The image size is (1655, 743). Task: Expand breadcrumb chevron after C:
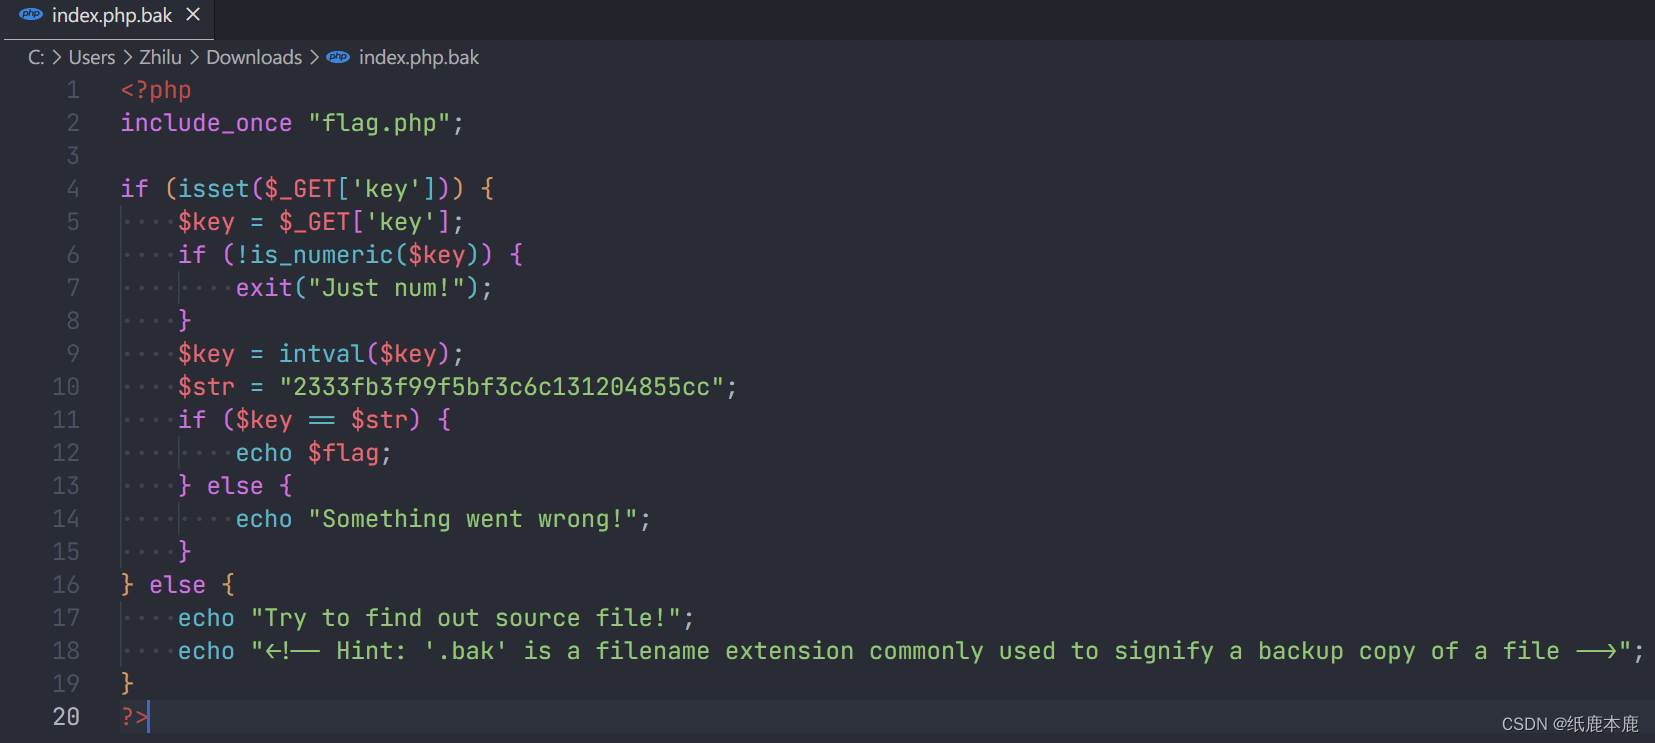(57, 57)
